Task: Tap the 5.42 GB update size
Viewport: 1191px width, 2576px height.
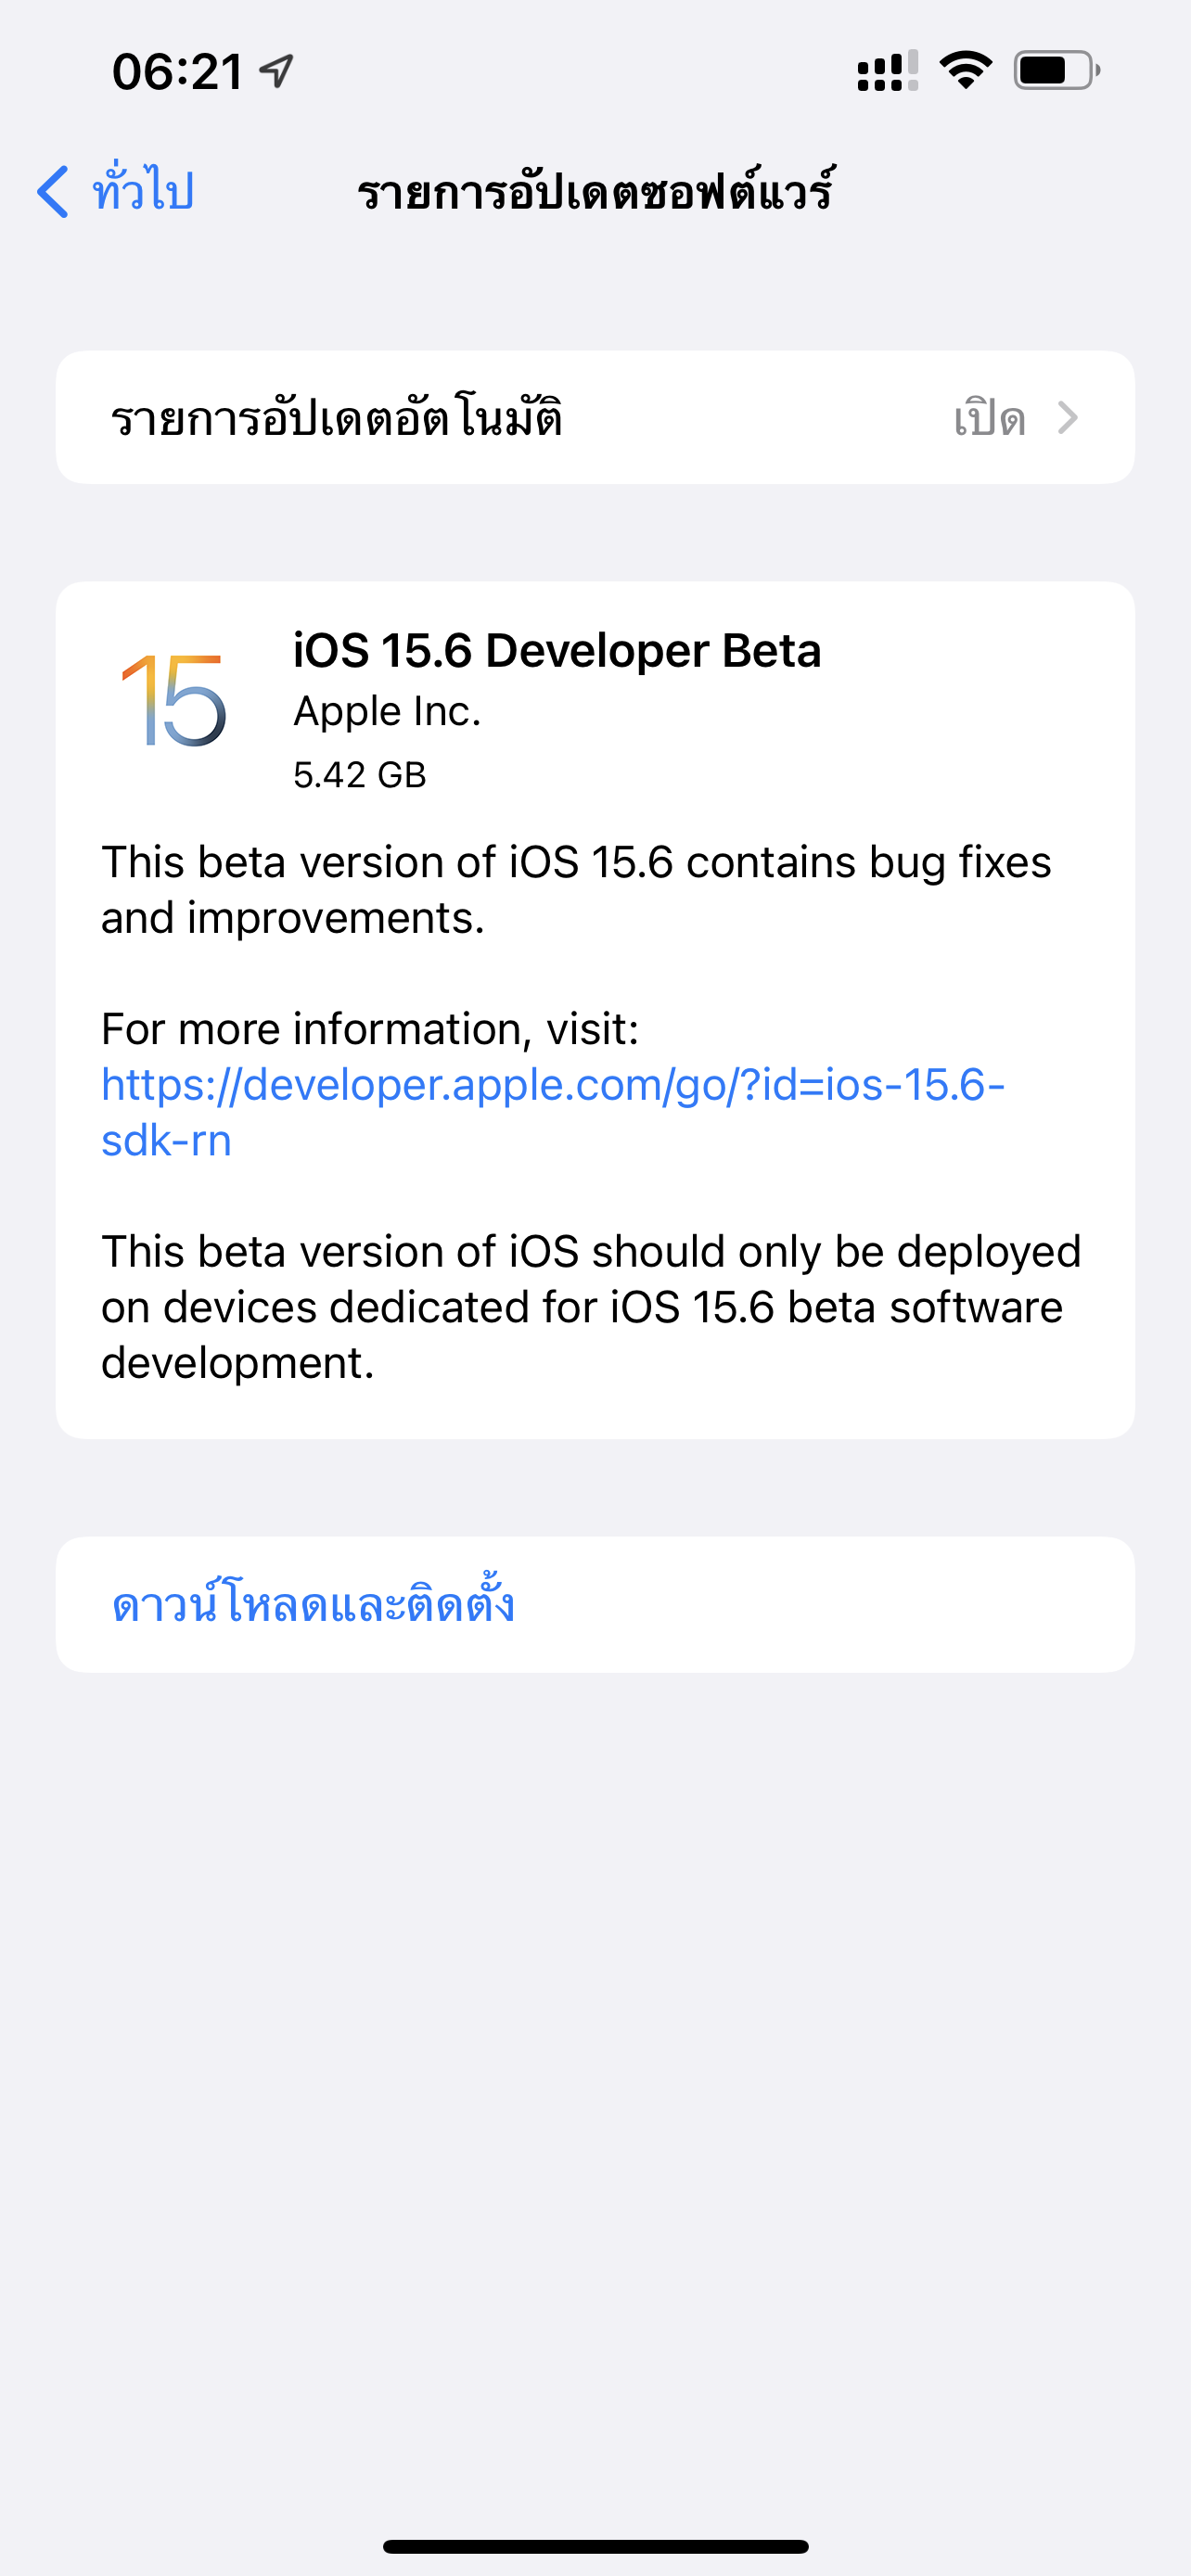Action: (x=360, y=775)
